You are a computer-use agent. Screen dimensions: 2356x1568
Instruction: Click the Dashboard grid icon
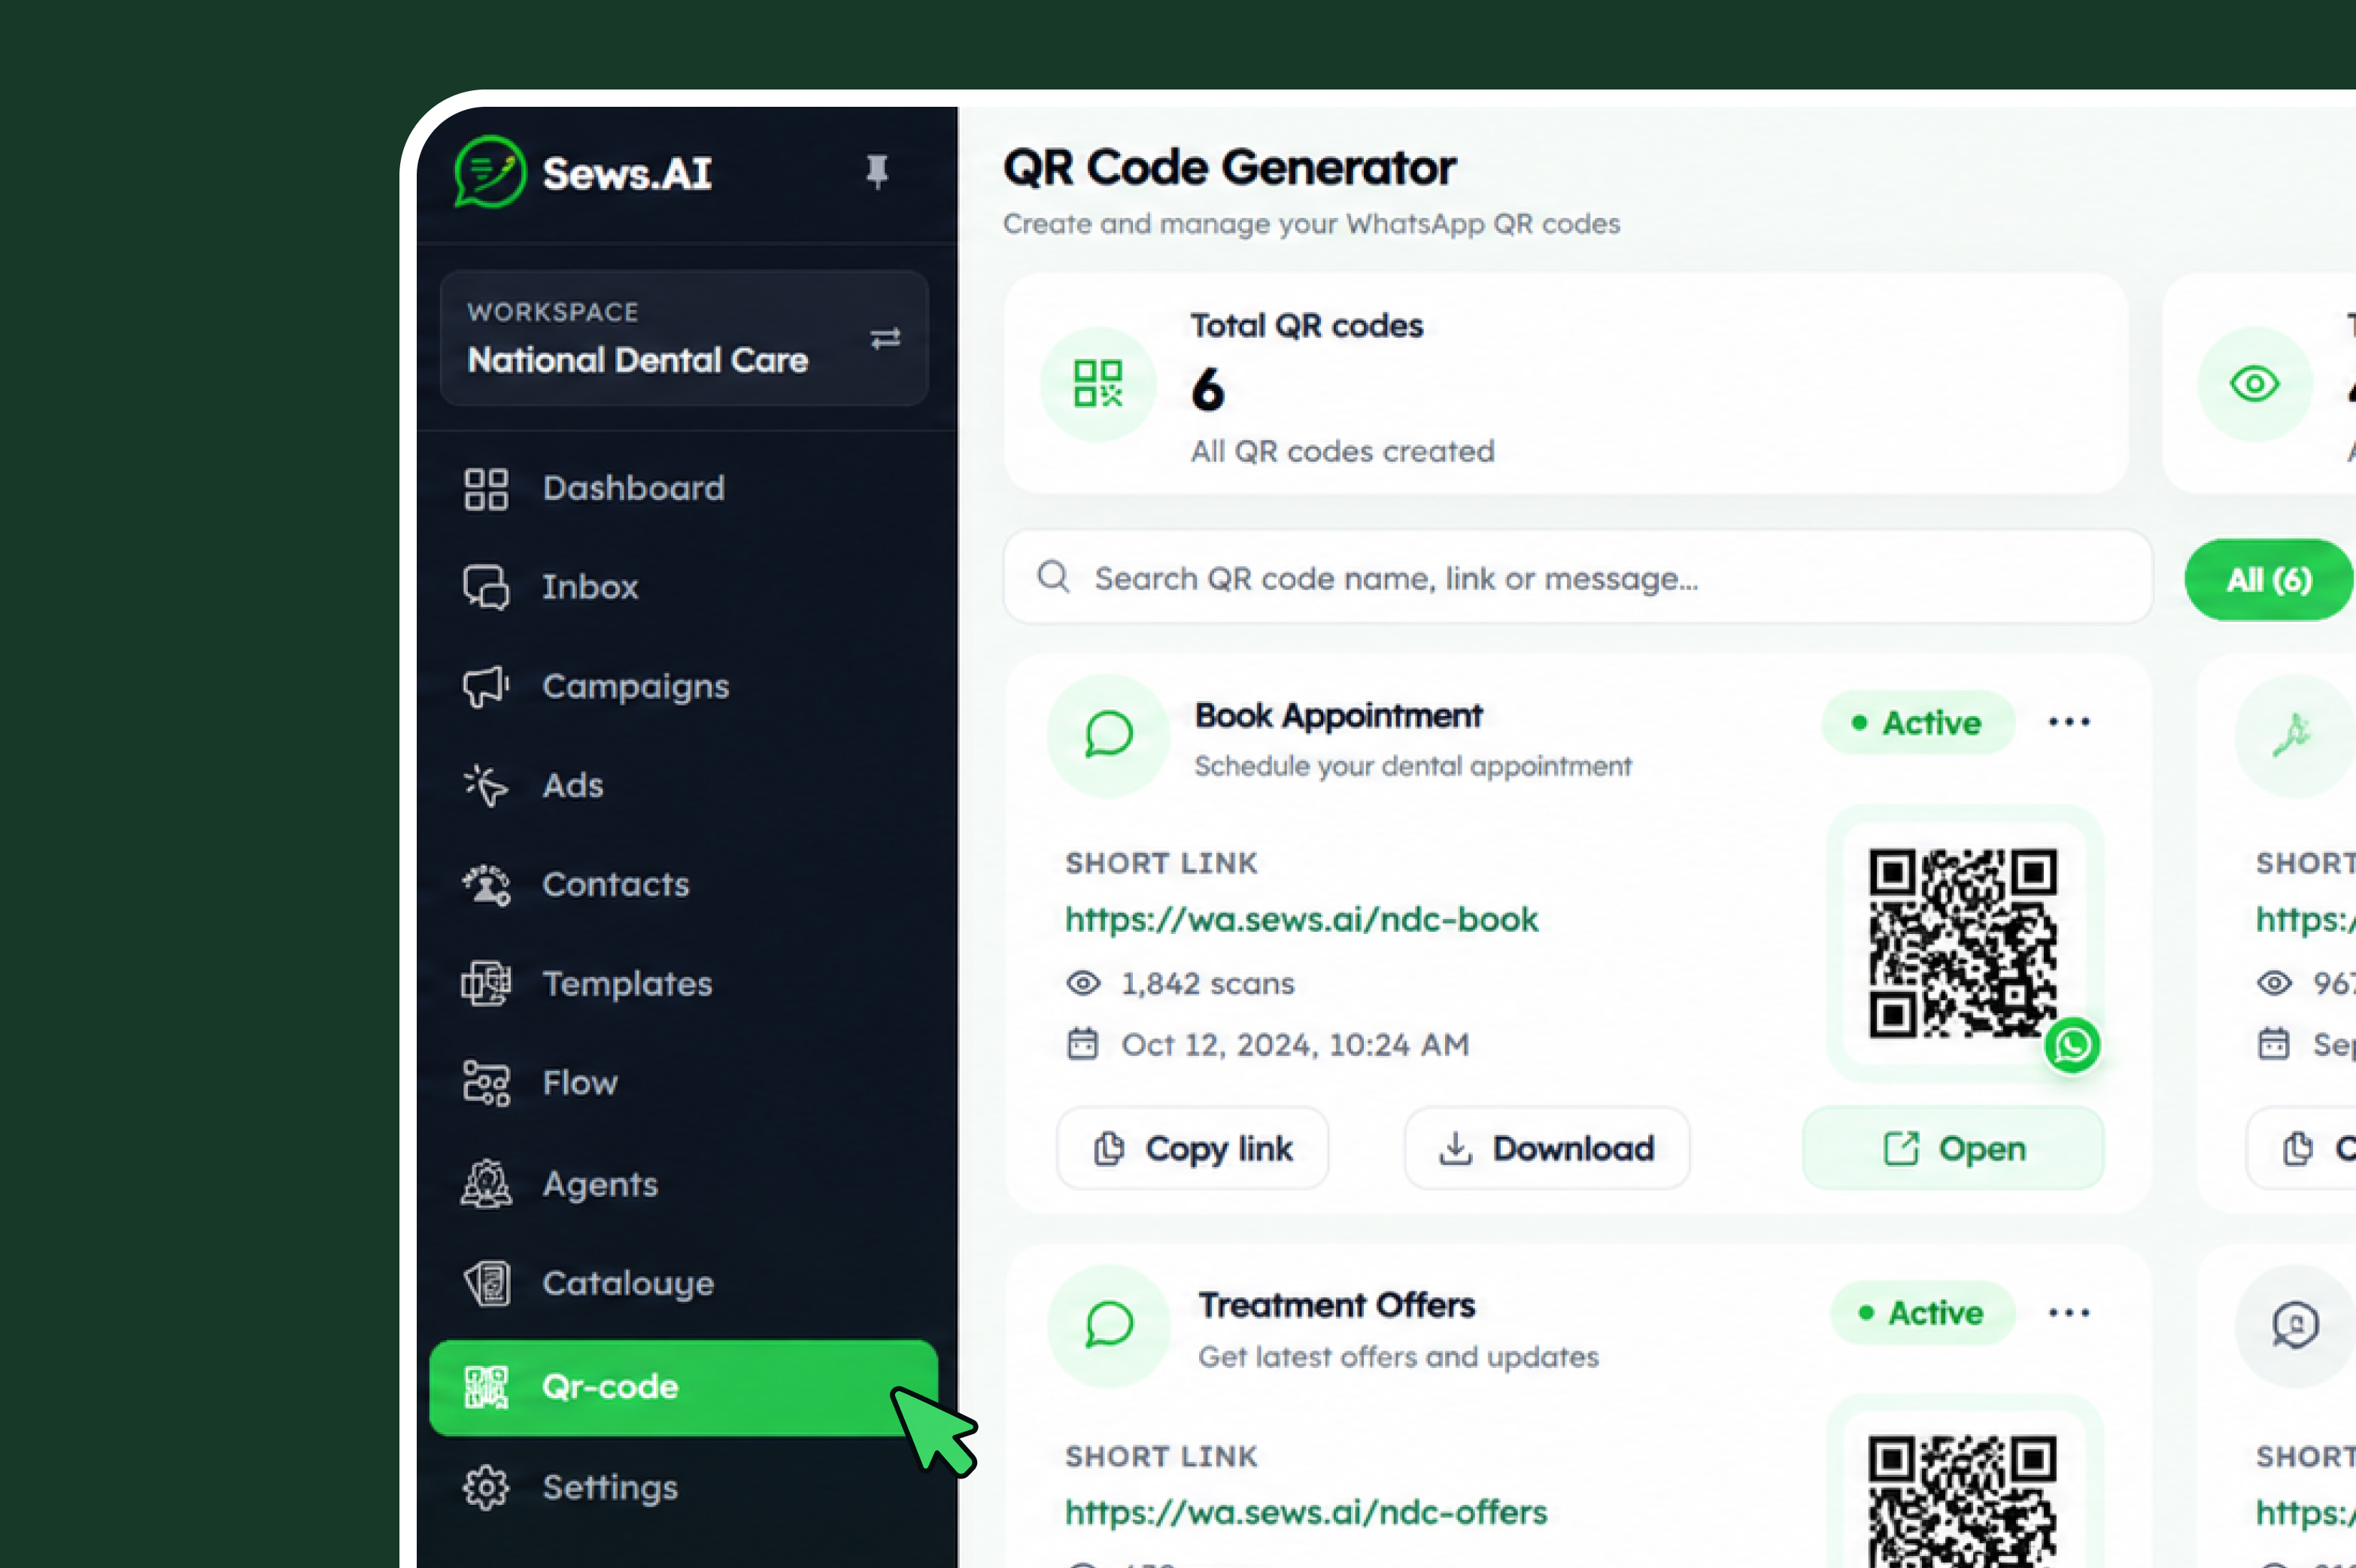486,489
